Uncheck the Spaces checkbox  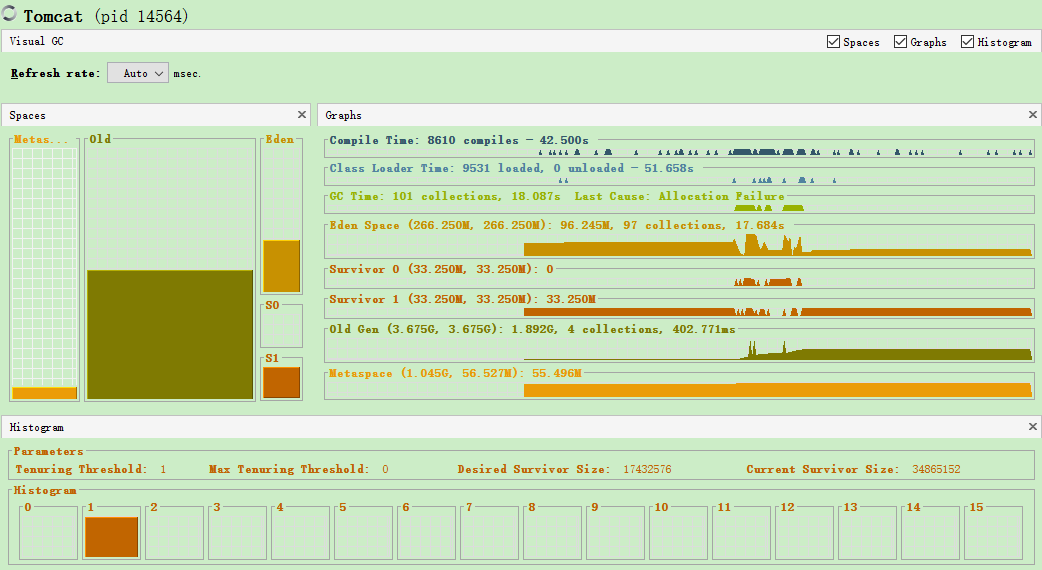coord(833,42)
